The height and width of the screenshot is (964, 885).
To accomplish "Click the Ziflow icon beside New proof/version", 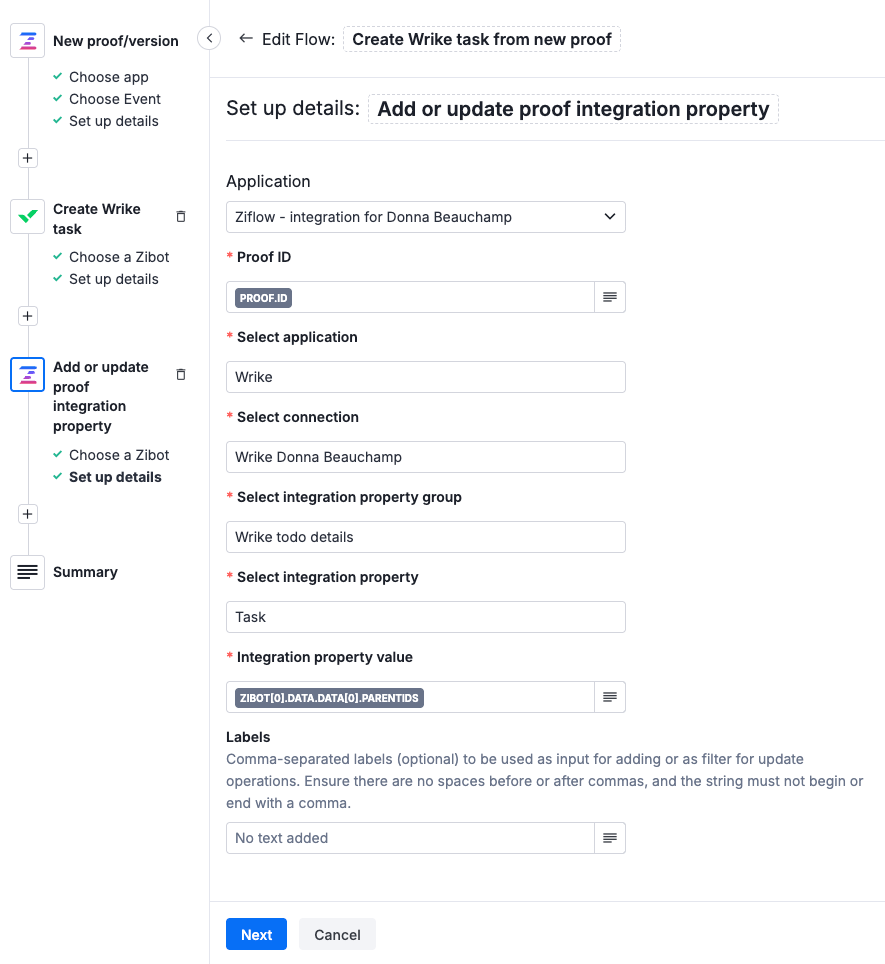I will (x=27, y=40).
